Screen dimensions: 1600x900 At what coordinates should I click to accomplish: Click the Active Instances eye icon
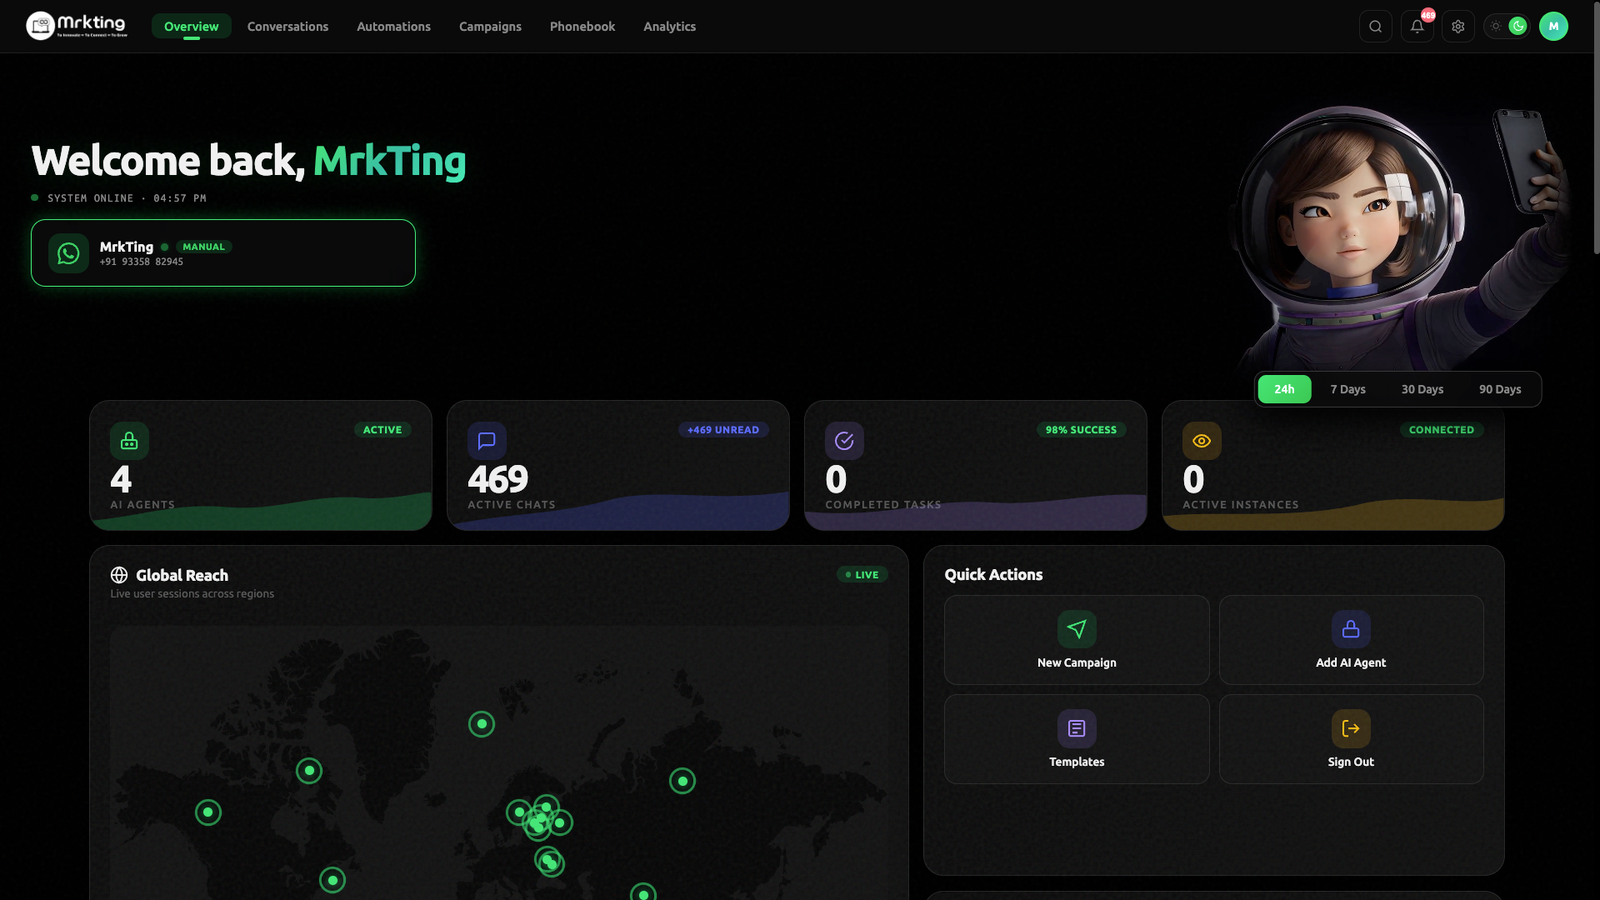(1201, 441)
